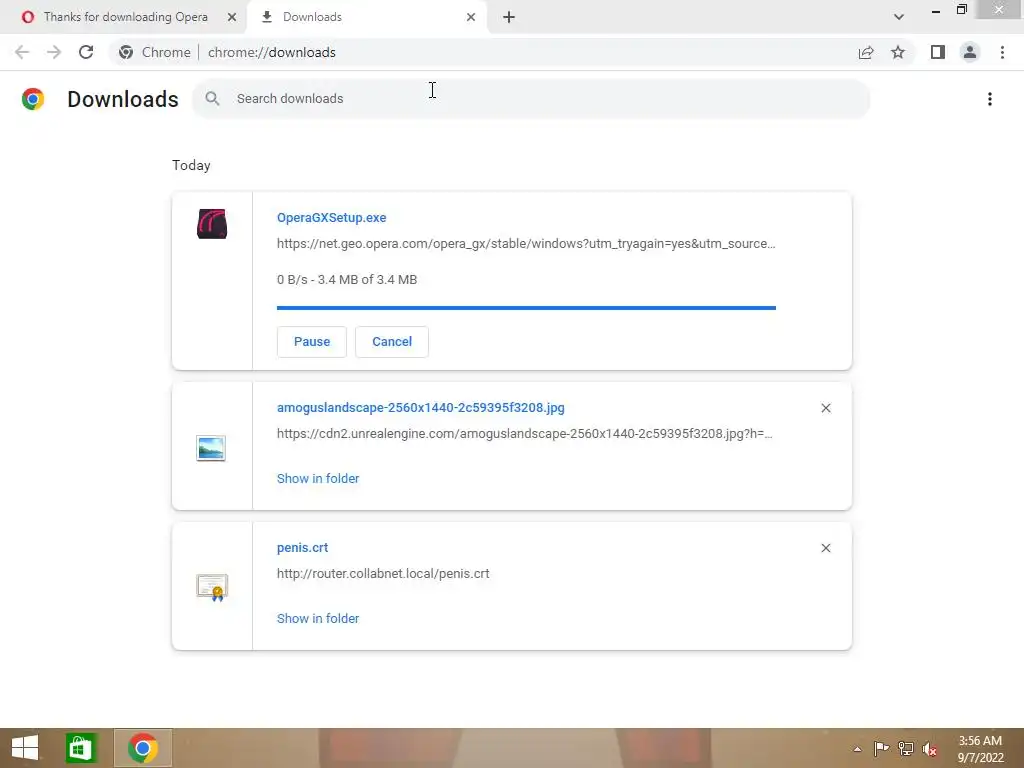Viewport: 1024px width, 768px height.
Task: Open the Windows Store taskbar icon
Action: 81,748
